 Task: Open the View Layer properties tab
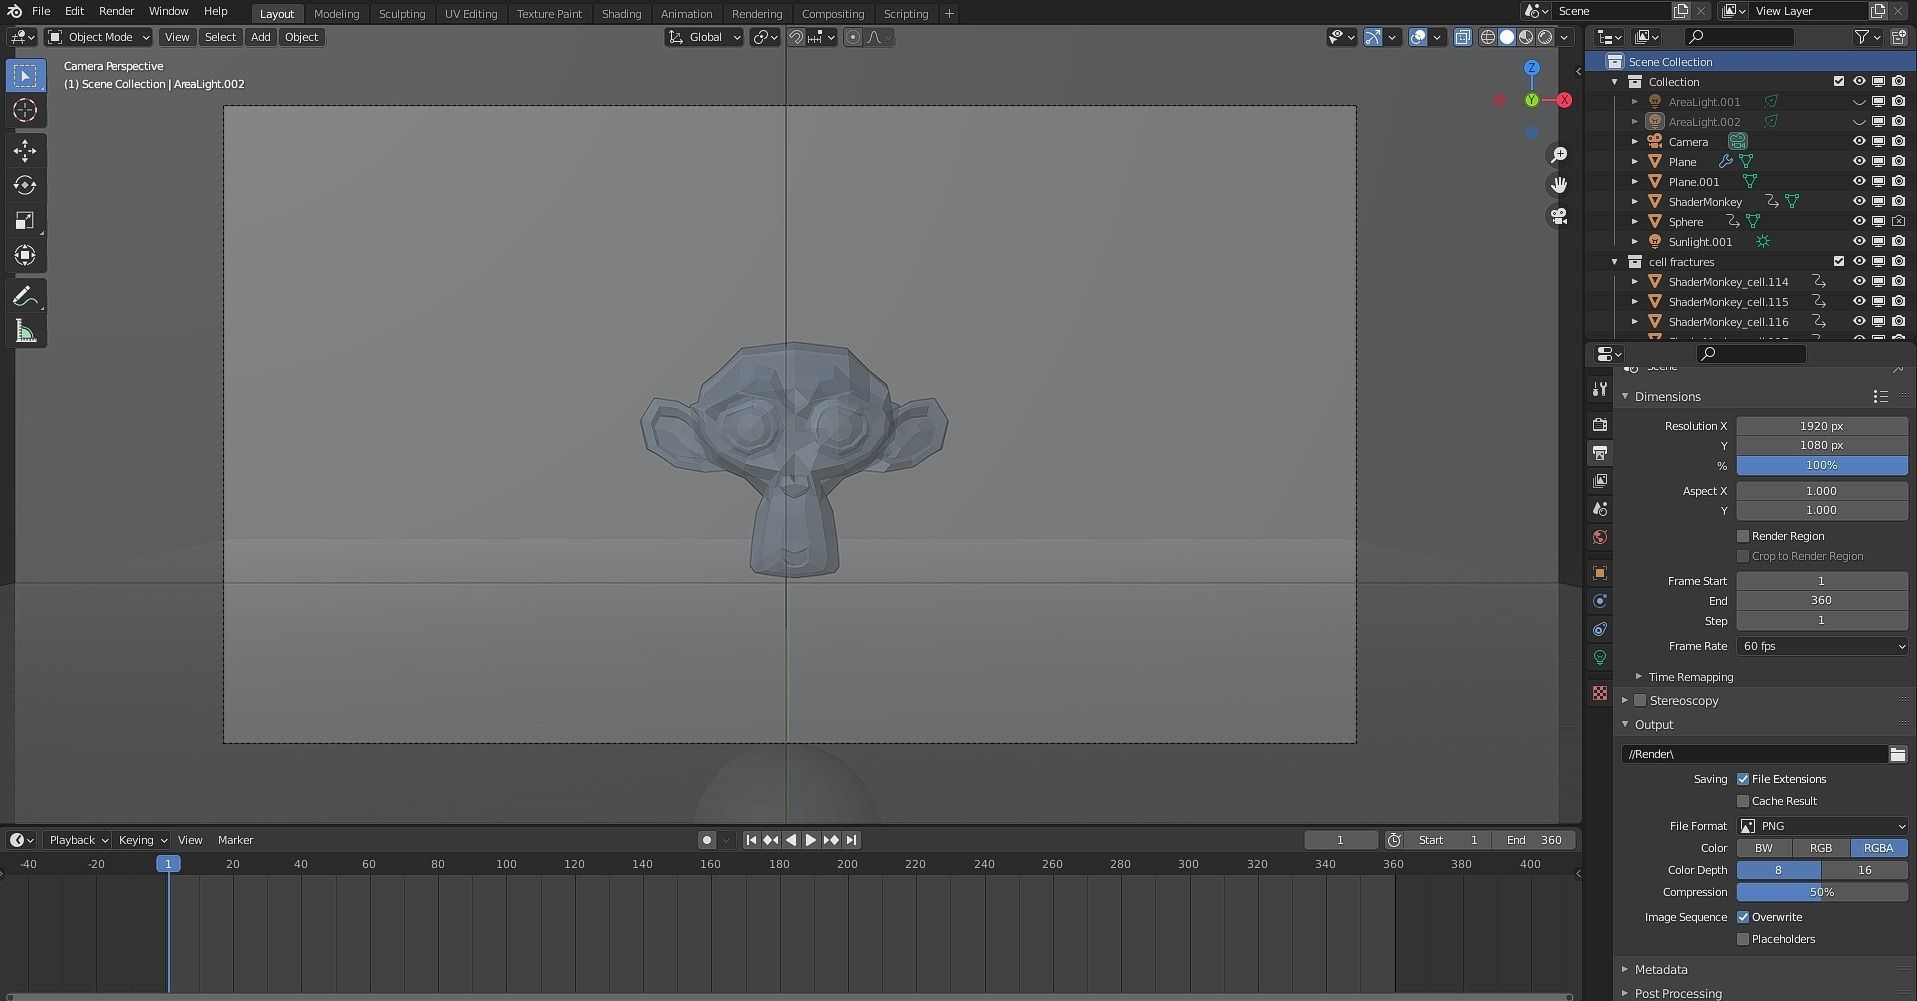(1600, 481)
